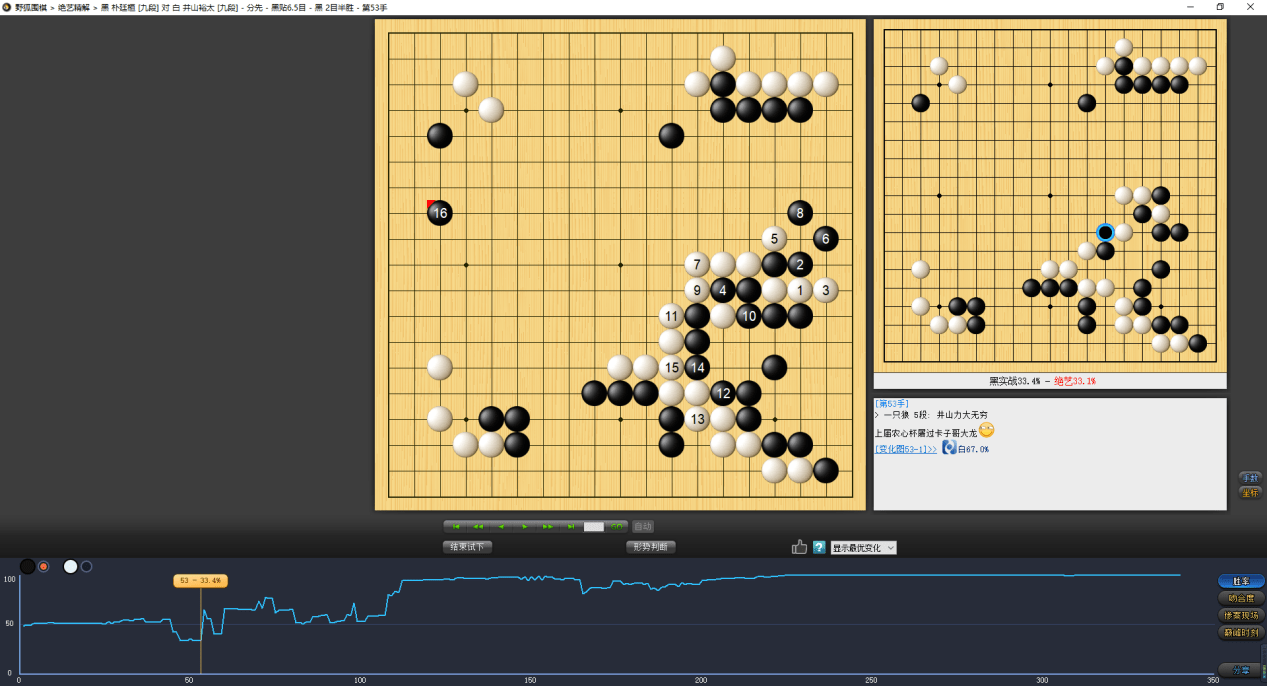The width and height of the screenshot is (1267, 686).
Task: Click the 53 - 33.4% chart marker
Action: 200,581
